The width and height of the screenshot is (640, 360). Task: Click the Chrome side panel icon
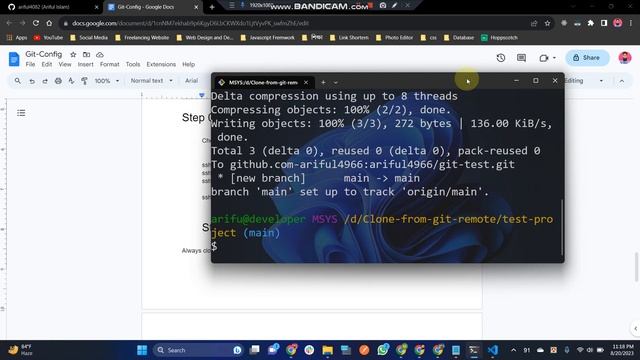click(604, 23)
